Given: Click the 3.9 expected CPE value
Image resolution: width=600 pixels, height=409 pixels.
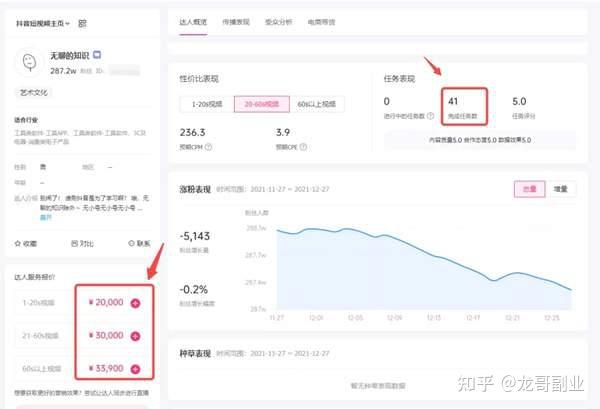Looking at the screenshot, I should tap(283, 132).
